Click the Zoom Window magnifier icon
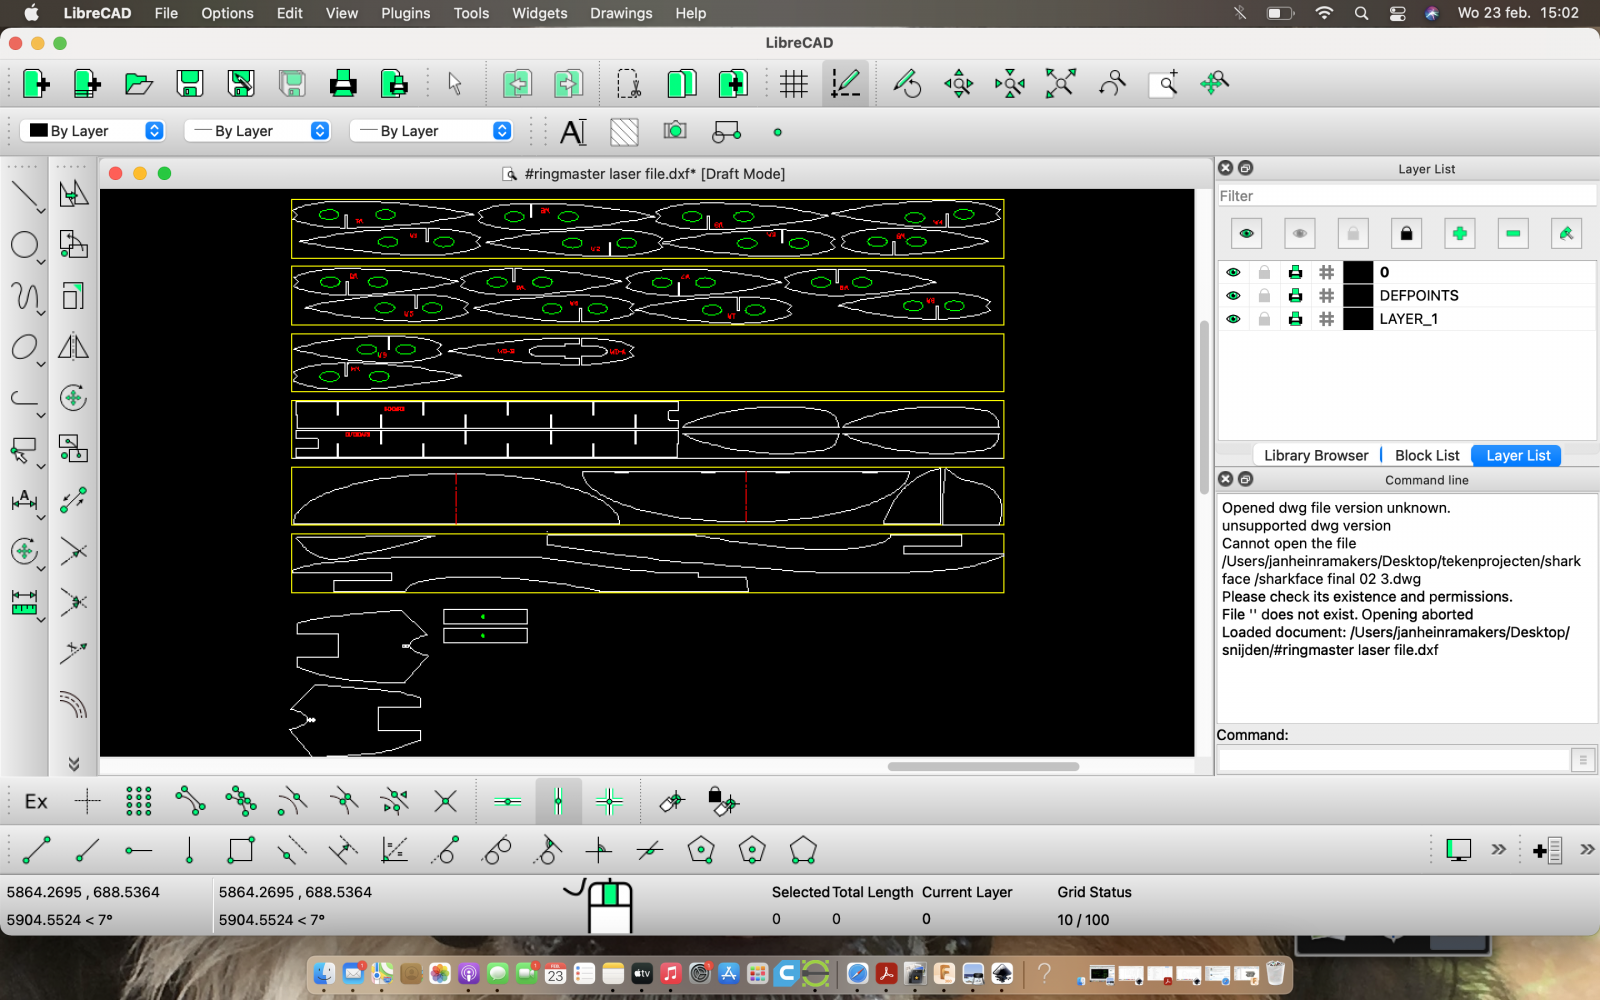This screenshot has height=1000, width=1600. (x=1164, y=83)
